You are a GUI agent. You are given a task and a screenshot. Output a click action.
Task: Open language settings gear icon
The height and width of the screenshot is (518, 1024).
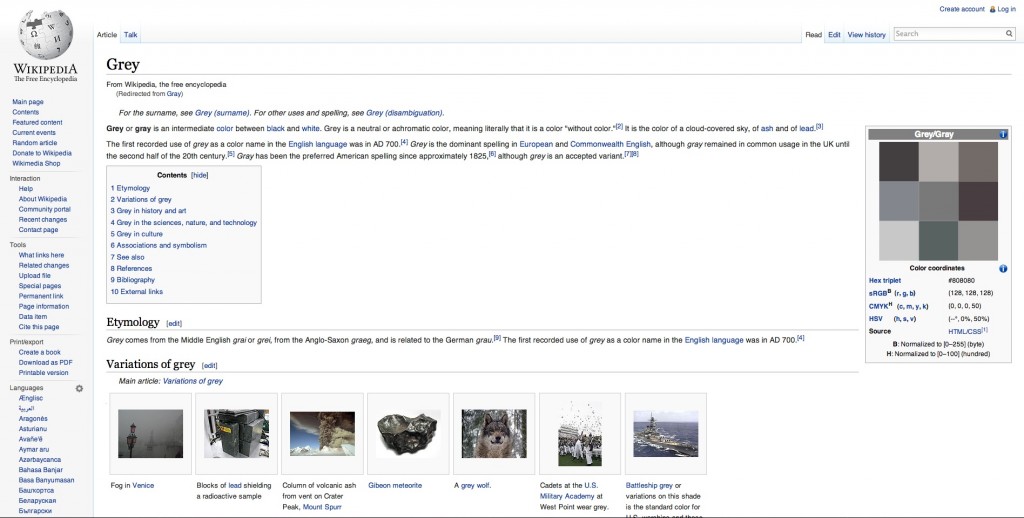(79, 388)
